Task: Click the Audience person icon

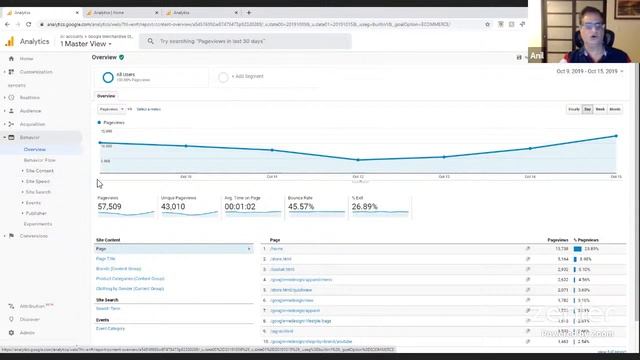Action: pos(11,111)
